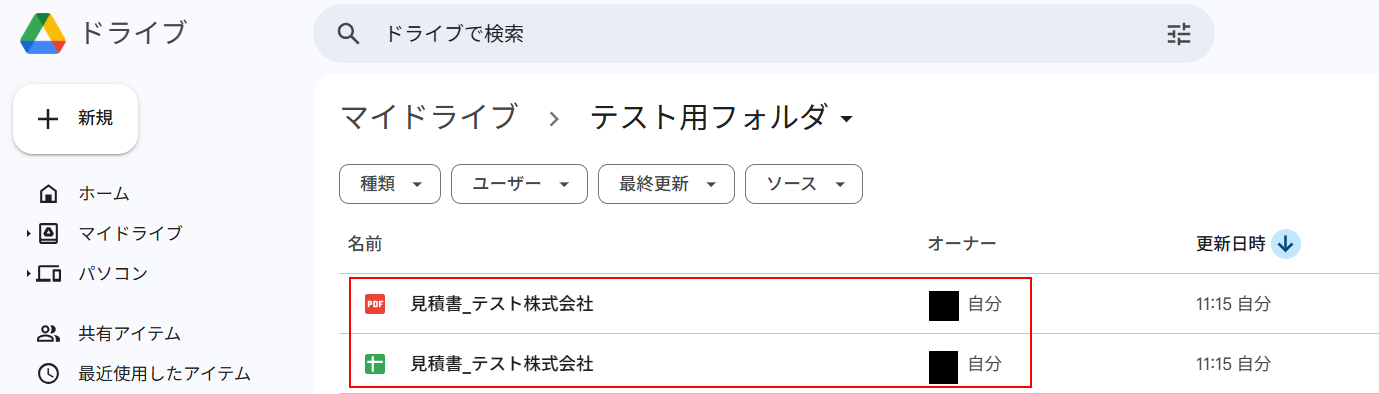Click the green Sheets file icon

click(x=375, y=364)
